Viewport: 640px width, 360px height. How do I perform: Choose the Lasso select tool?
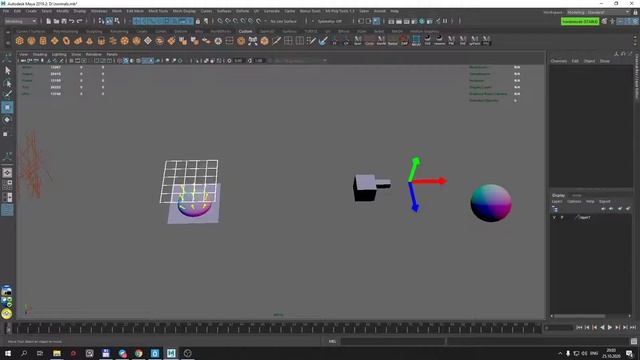(x=7, y=83)
